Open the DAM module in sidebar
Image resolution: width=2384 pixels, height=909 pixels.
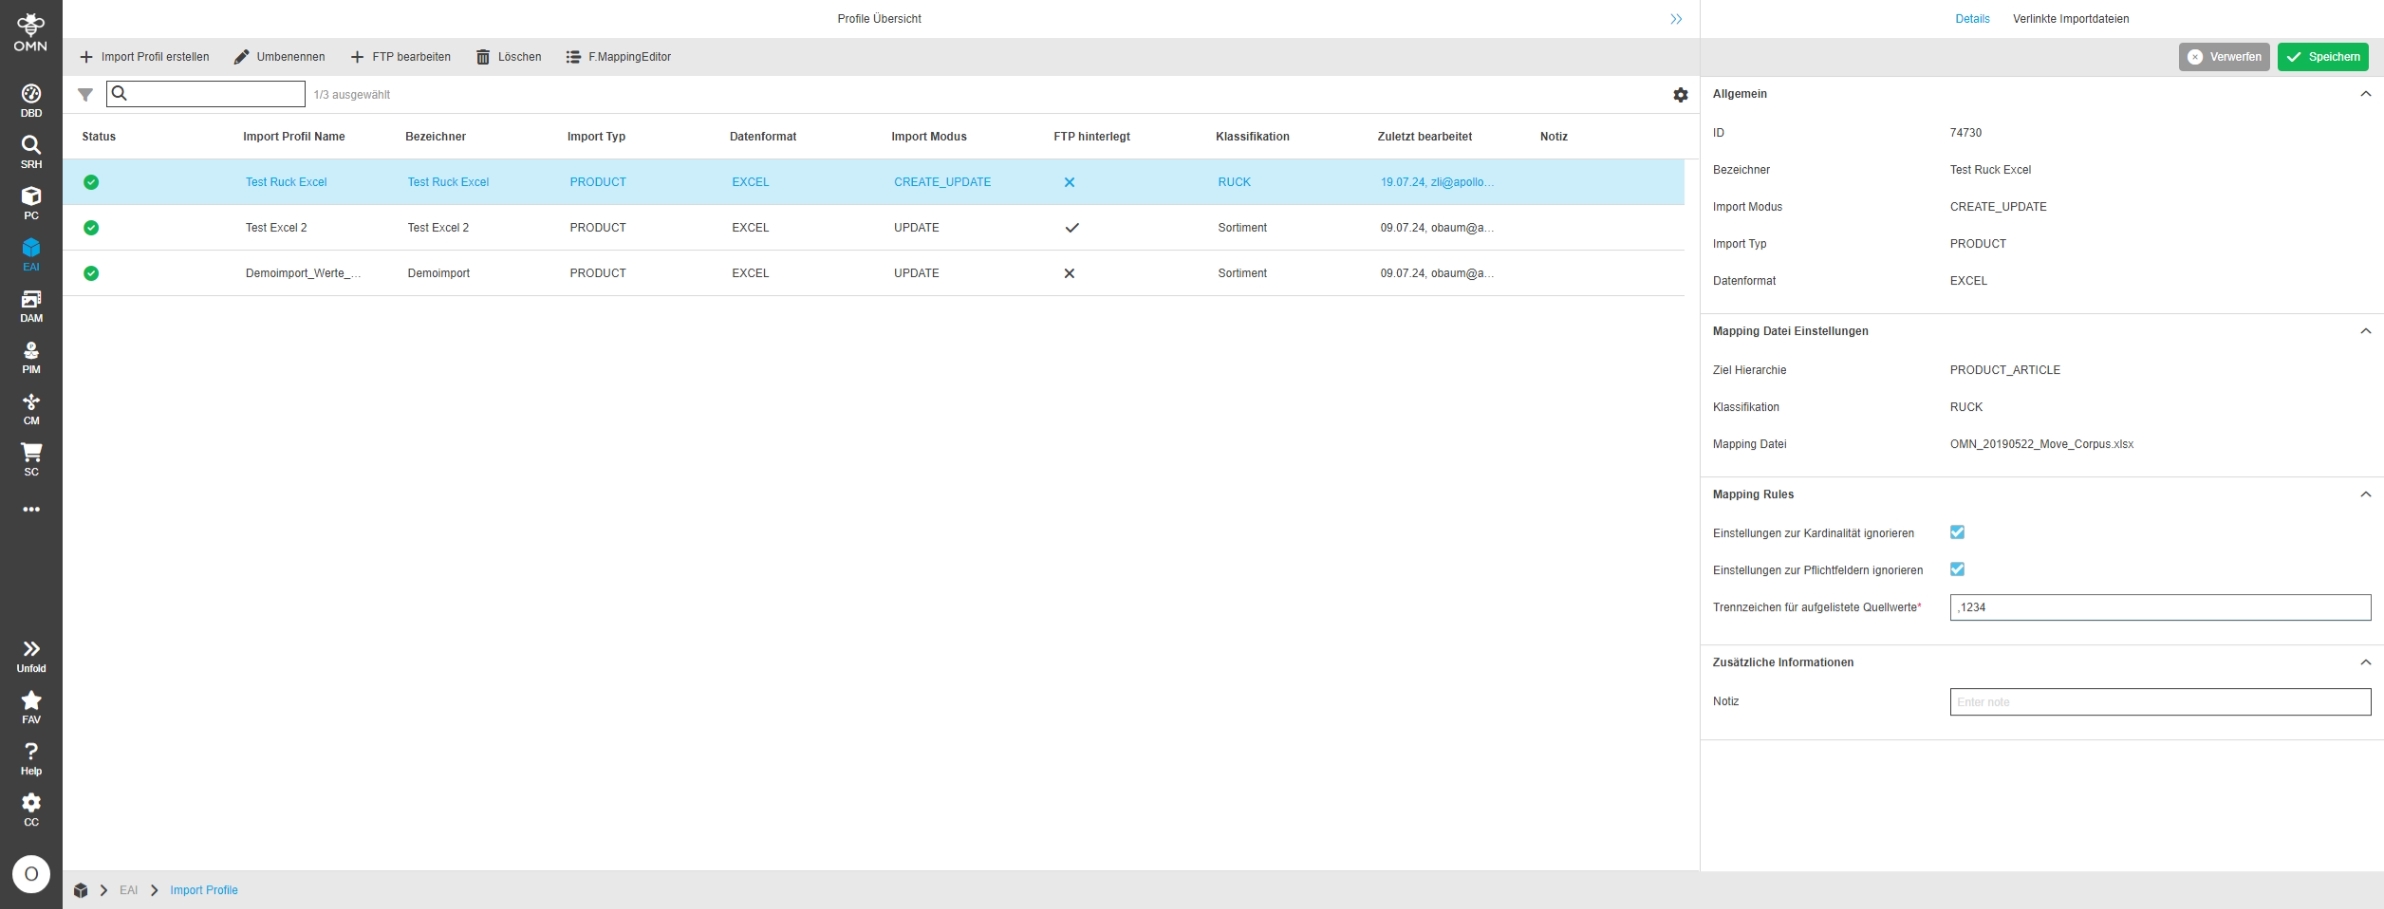pos(31,305)
